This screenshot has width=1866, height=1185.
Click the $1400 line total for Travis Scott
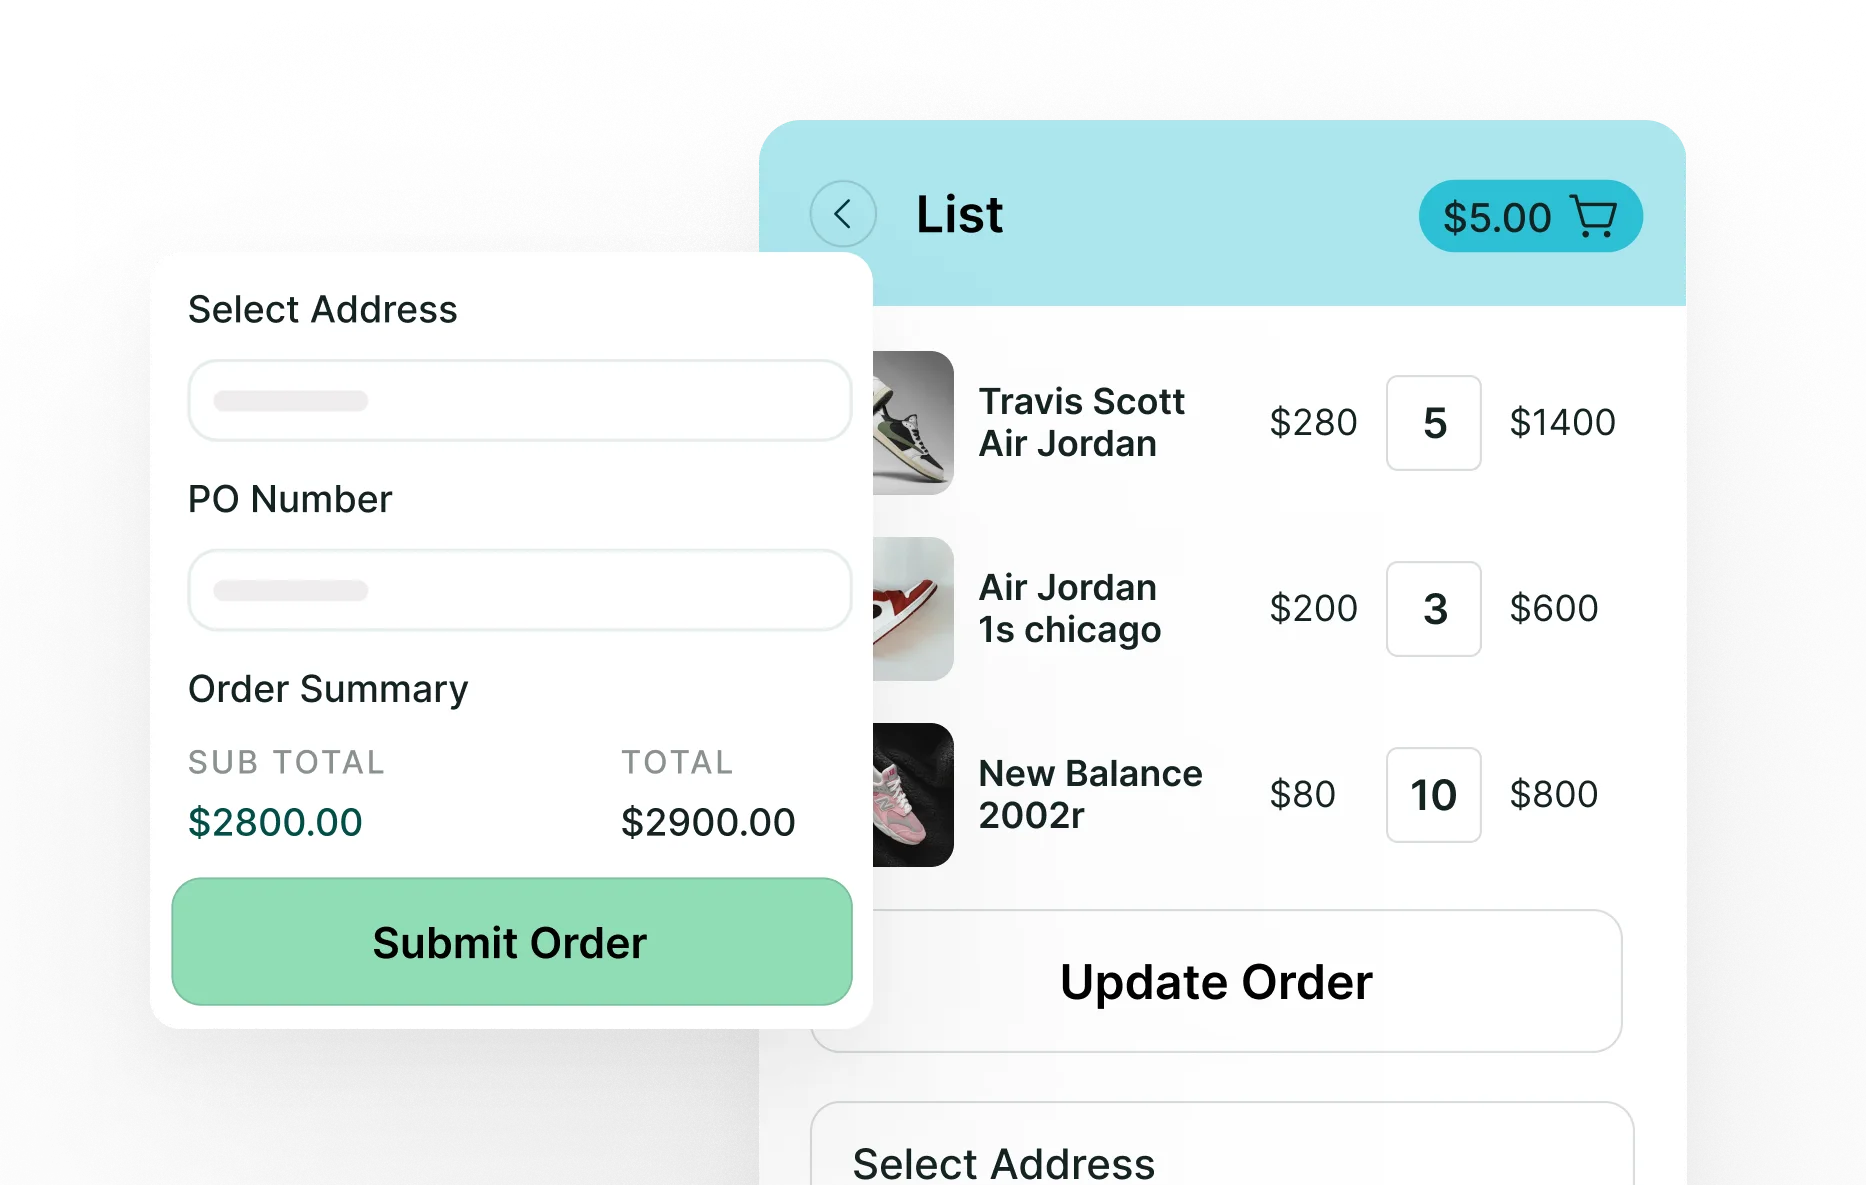[x=1563, y=422]
